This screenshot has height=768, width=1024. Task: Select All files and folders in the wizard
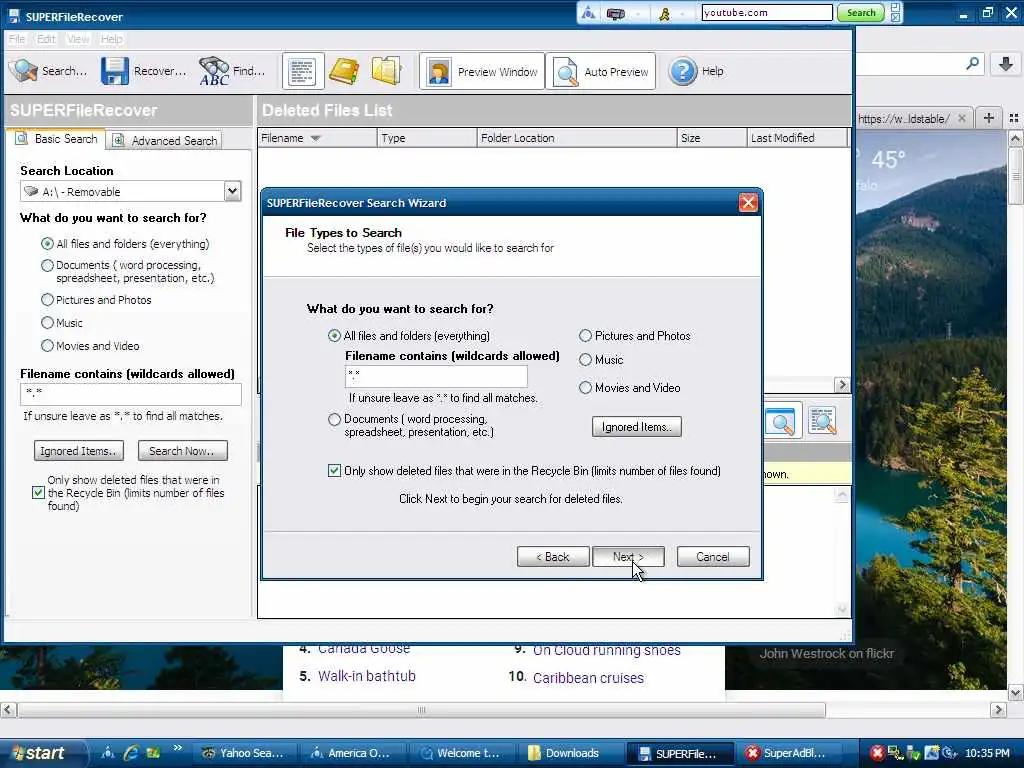click(x=334, y=336)
